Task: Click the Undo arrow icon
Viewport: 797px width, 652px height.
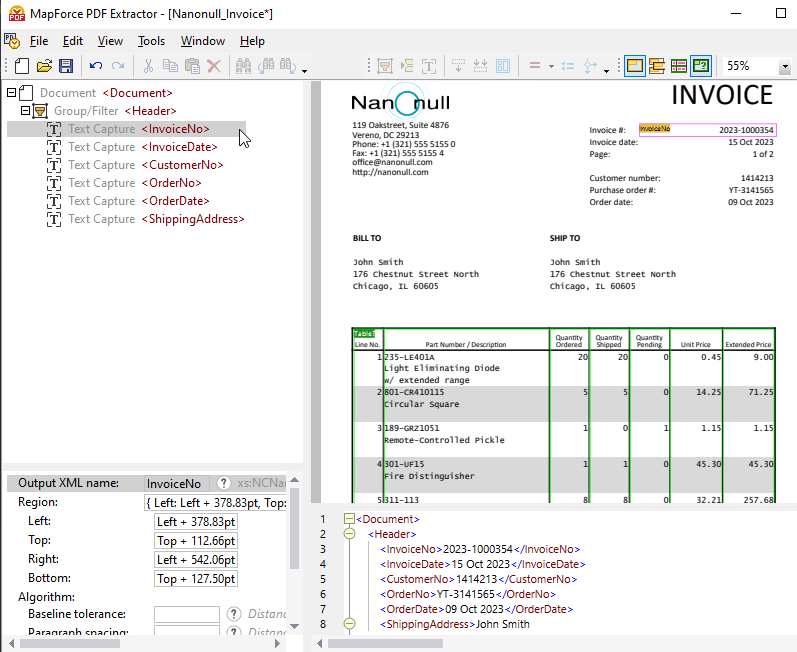Action: click(96, 66)
